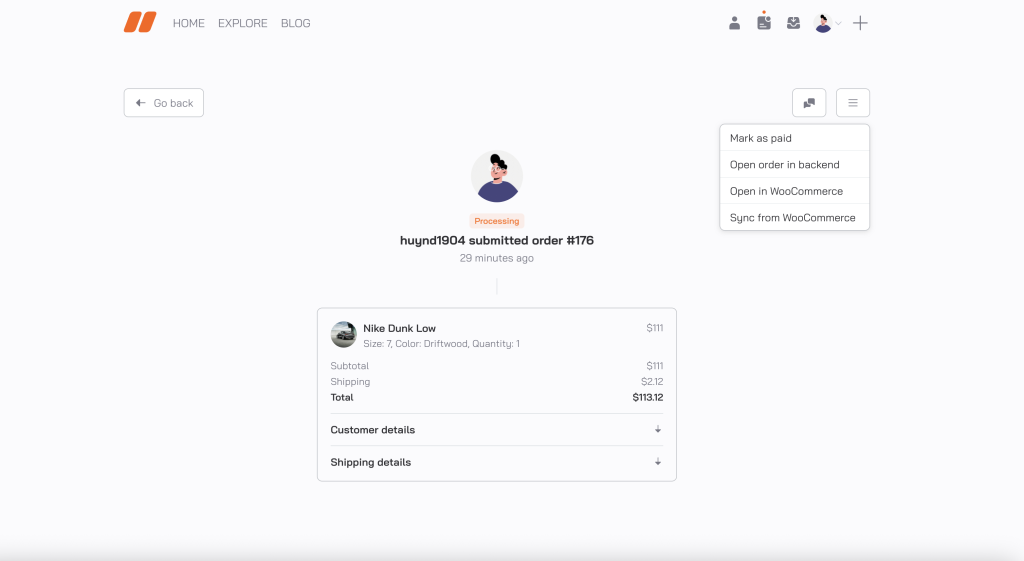Image resolution: width=1024 pixels, height=561 pixels.
Task: Open the chat messages icon button
Action: click(x=809, y=103)
